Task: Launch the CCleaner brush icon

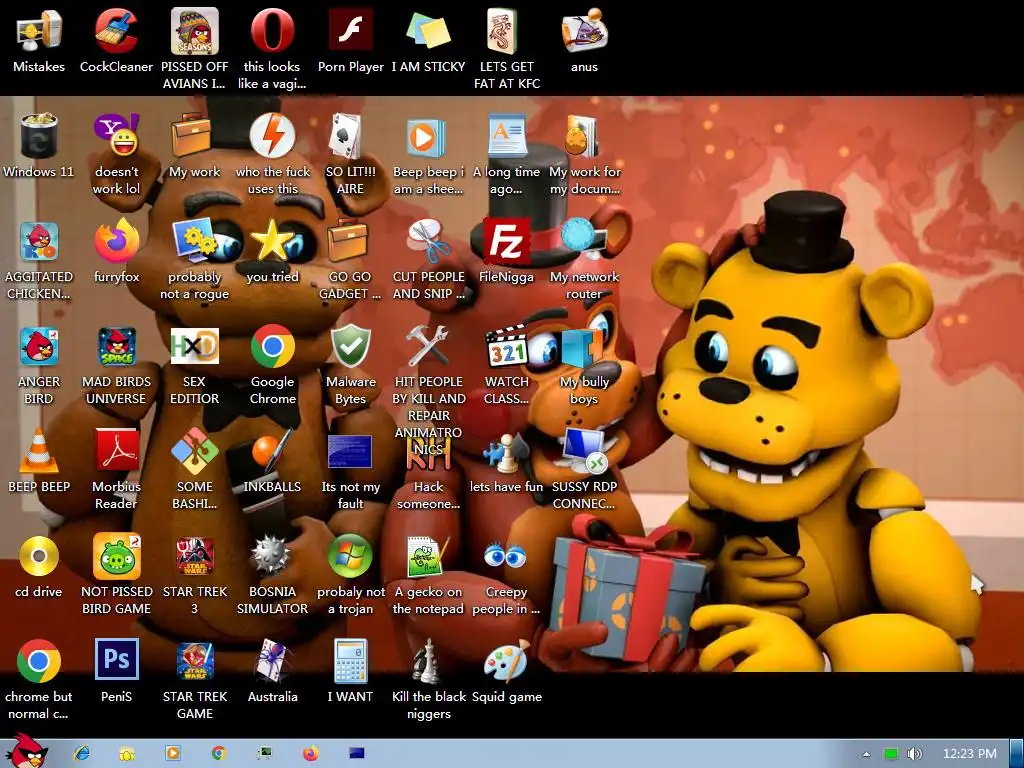Action: point(116,31)
